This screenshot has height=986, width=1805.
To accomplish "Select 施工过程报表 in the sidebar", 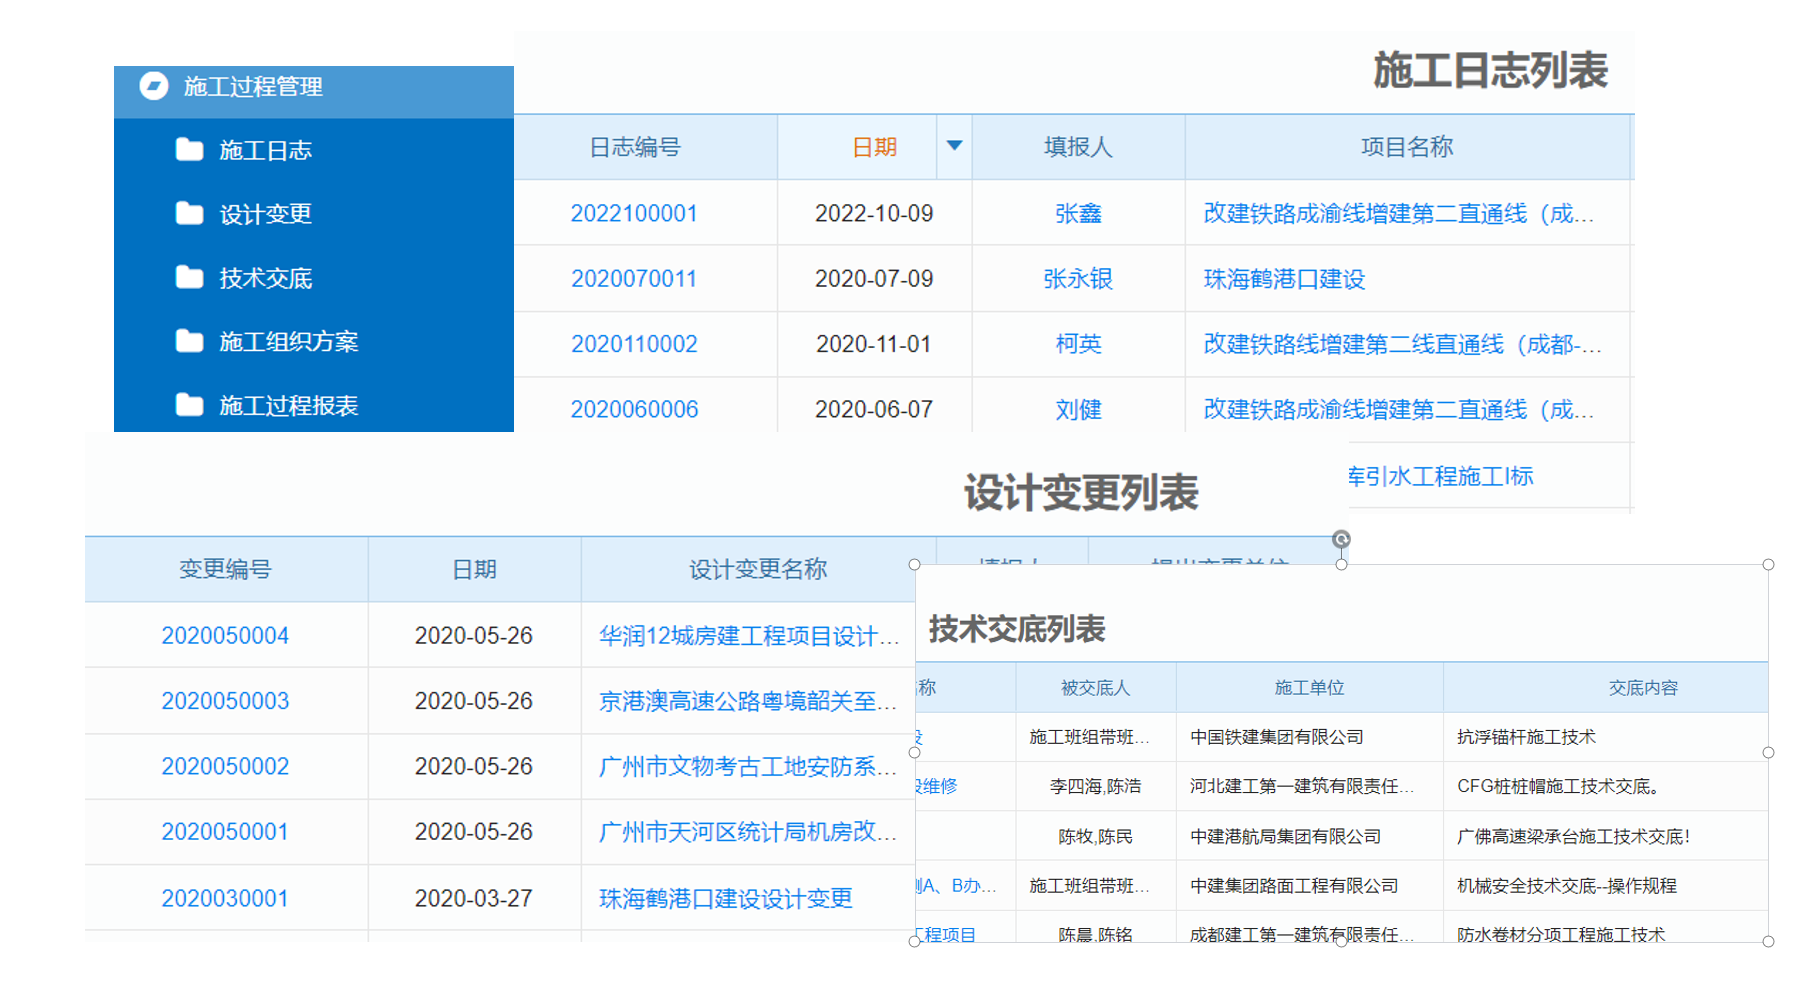I will point(288,405).
